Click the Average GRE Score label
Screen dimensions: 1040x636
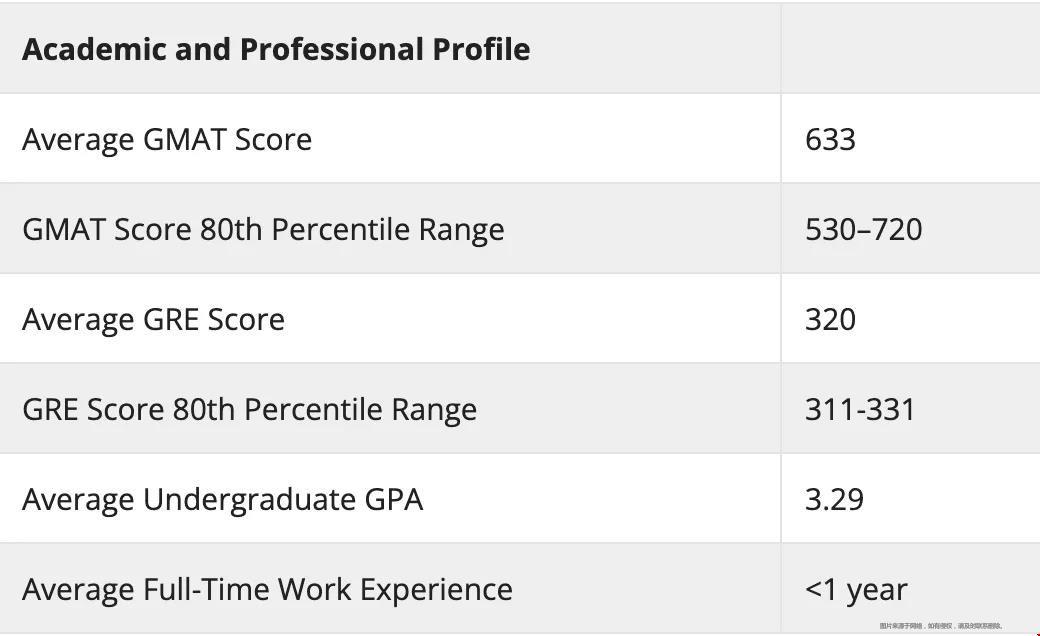click(153, 320)
